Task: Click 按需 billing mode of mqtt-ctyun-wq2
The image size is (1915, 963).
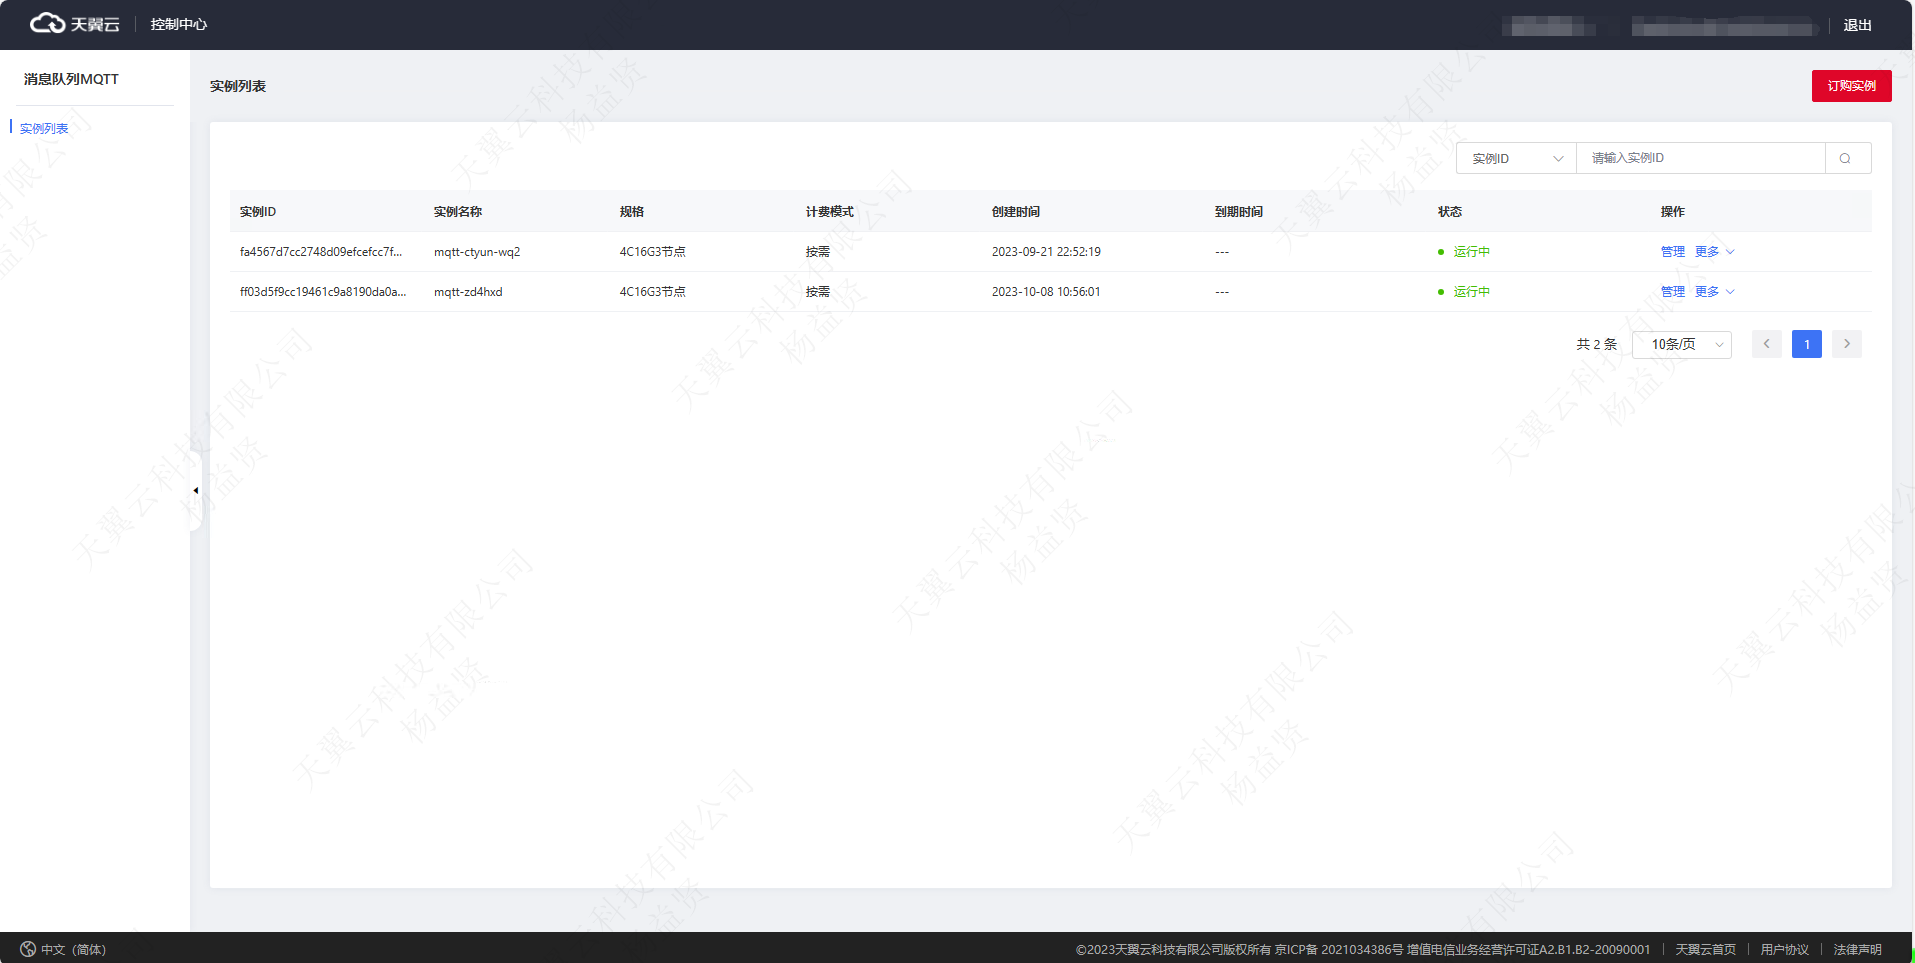Action: click(x=818, y=252)
